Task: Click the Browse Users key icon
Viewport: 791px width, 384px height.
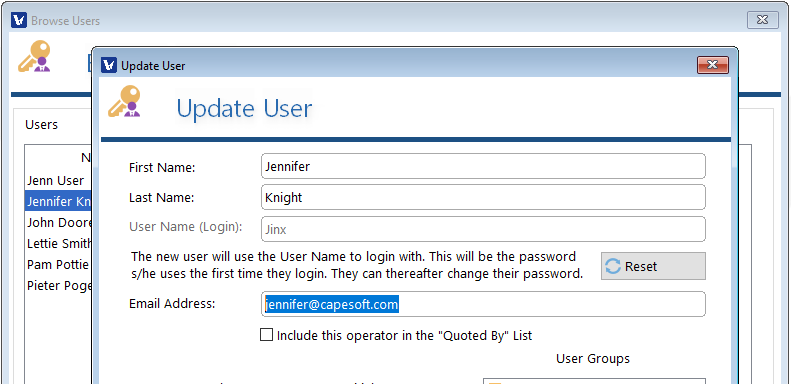Action: pos(34,57)
